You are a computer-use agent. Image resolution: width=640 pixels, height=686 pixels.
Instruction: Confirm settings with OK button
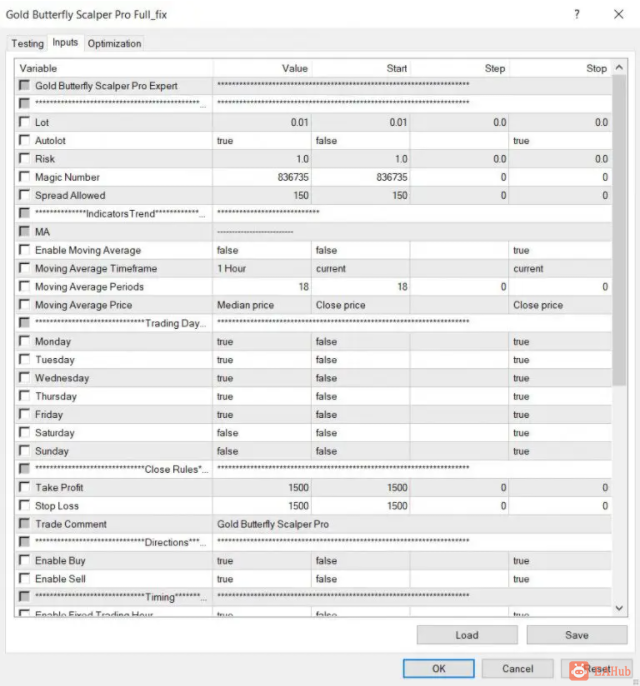438,668
